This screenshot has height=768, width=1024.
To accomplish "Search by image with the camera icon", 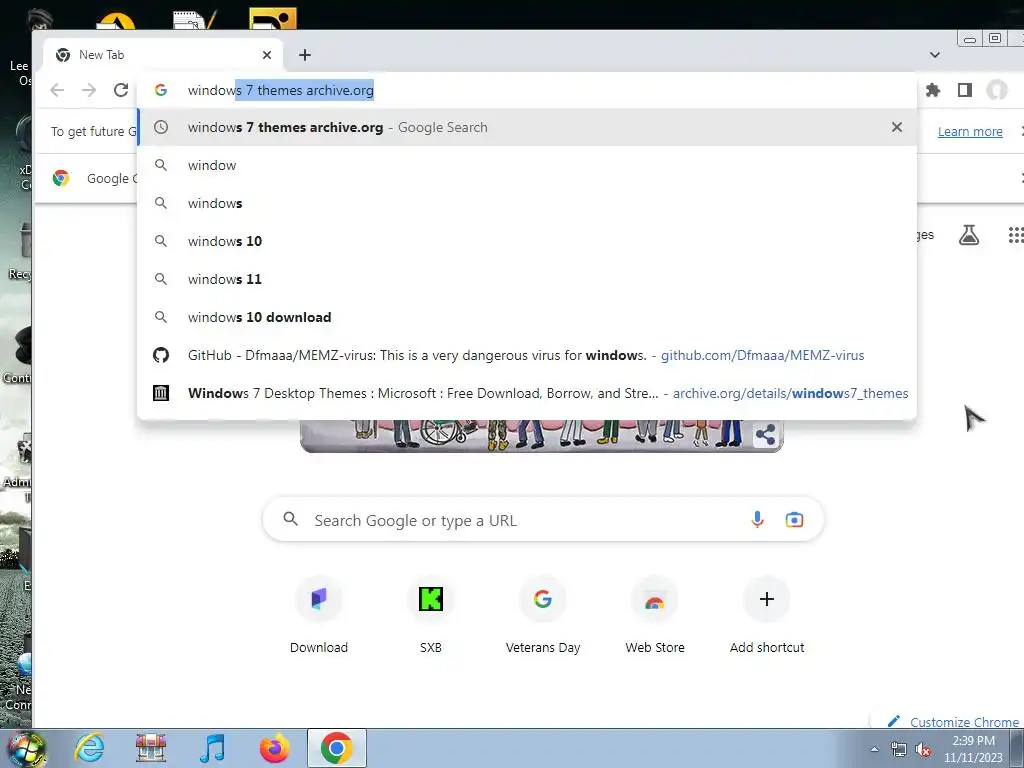I will point(794,520).
